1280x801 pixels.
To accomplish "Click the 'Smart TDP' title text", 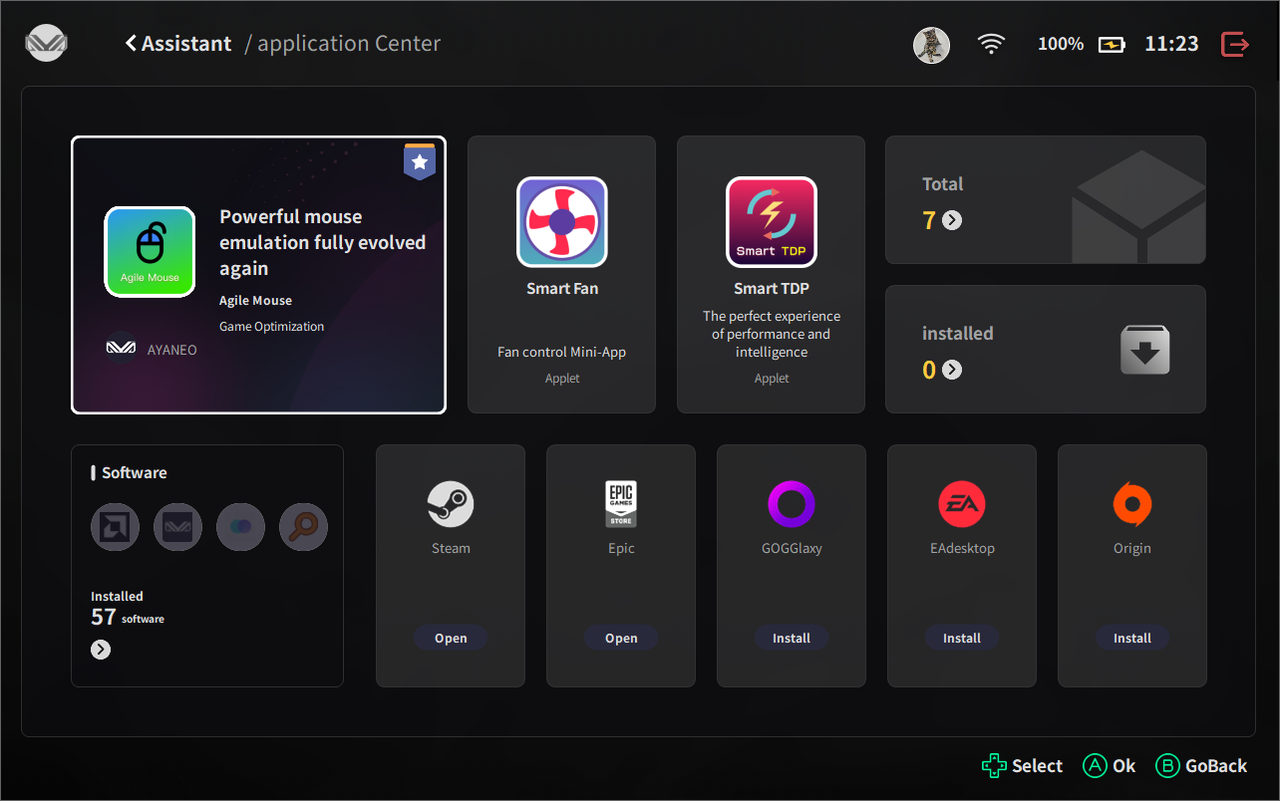I will pyautogui.click(x=771, y=288).
